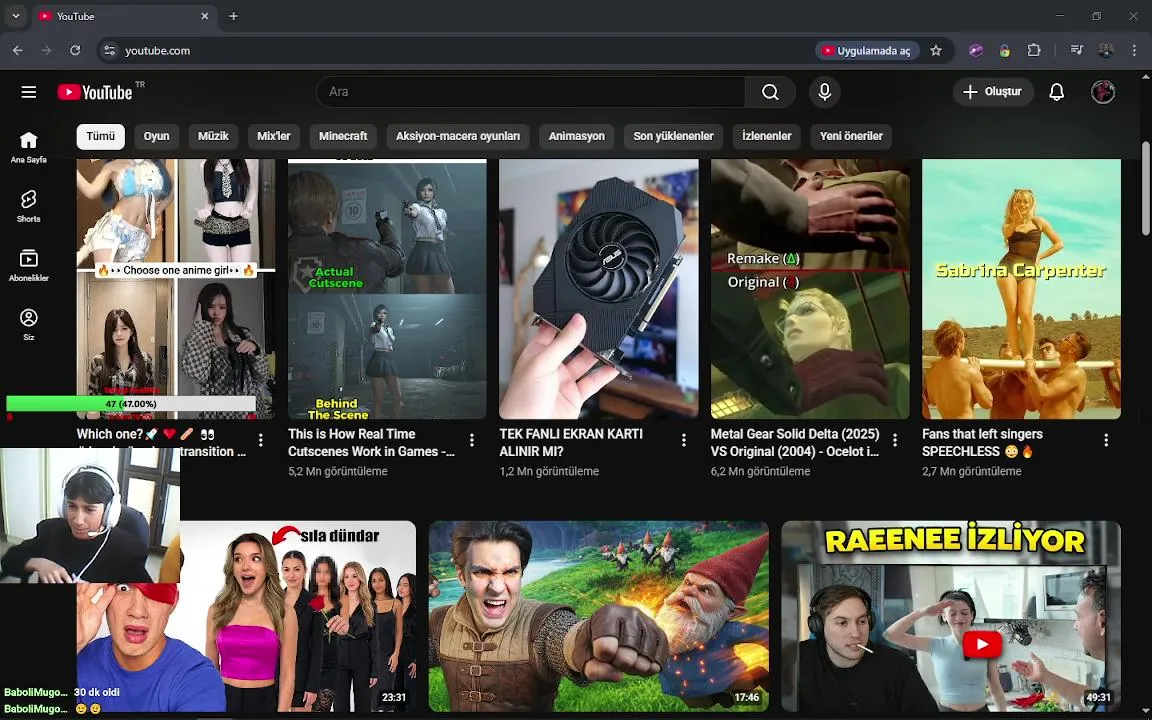This screenshot has width=1152, height=720.
Task: Select the Yeni öneriler chip
Action: [x=852, y=136]
